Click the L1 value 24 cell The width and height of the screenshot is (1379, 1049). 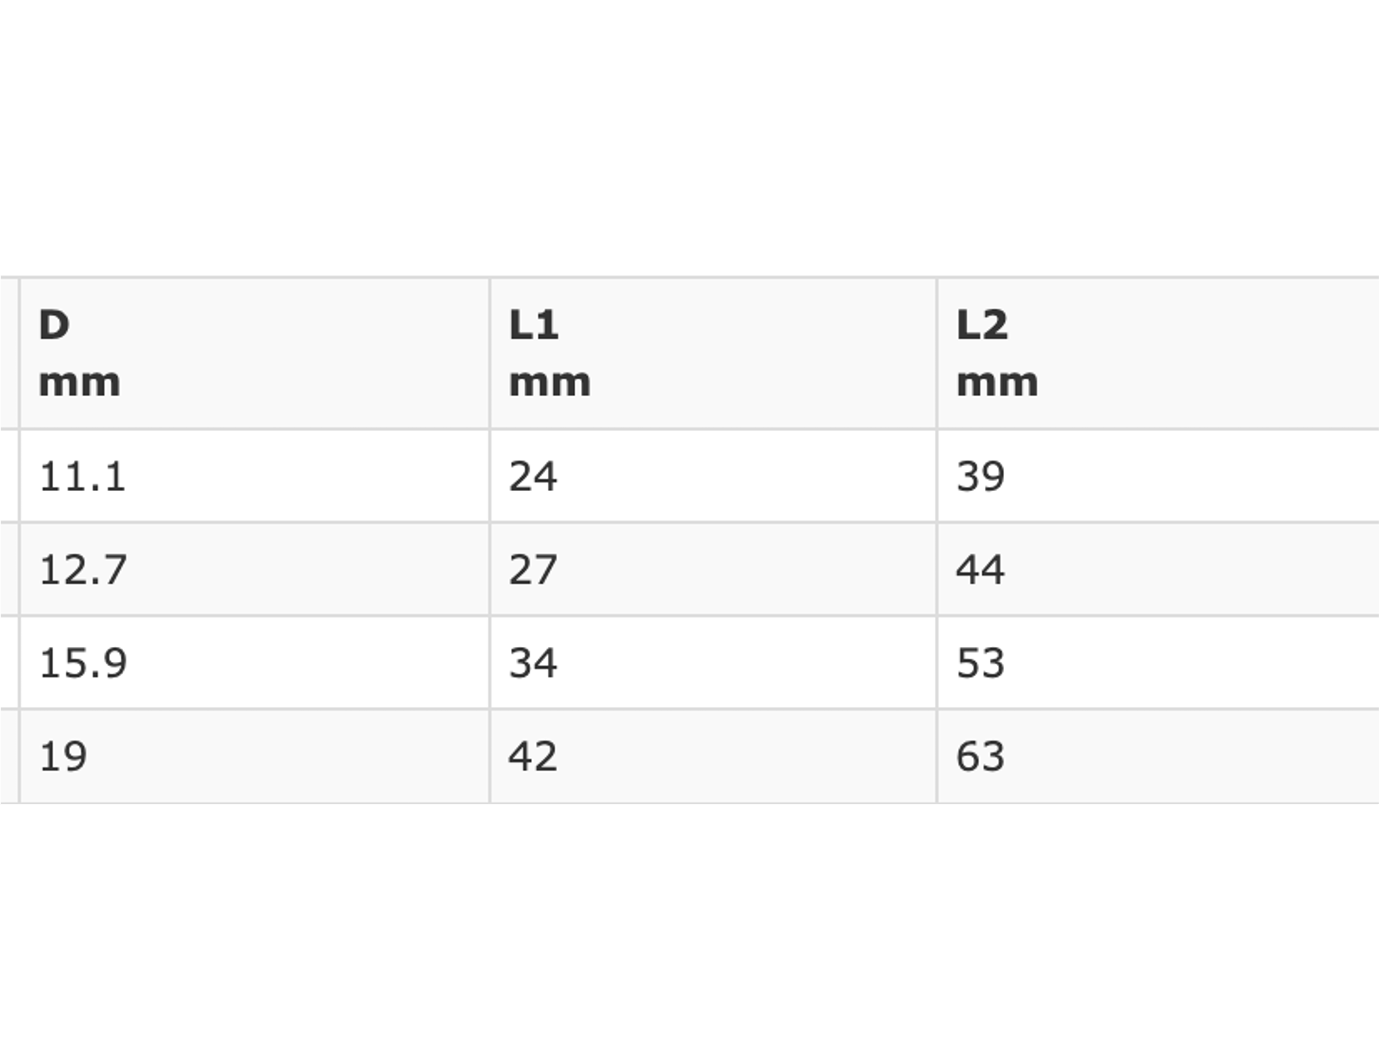[713, 476]
